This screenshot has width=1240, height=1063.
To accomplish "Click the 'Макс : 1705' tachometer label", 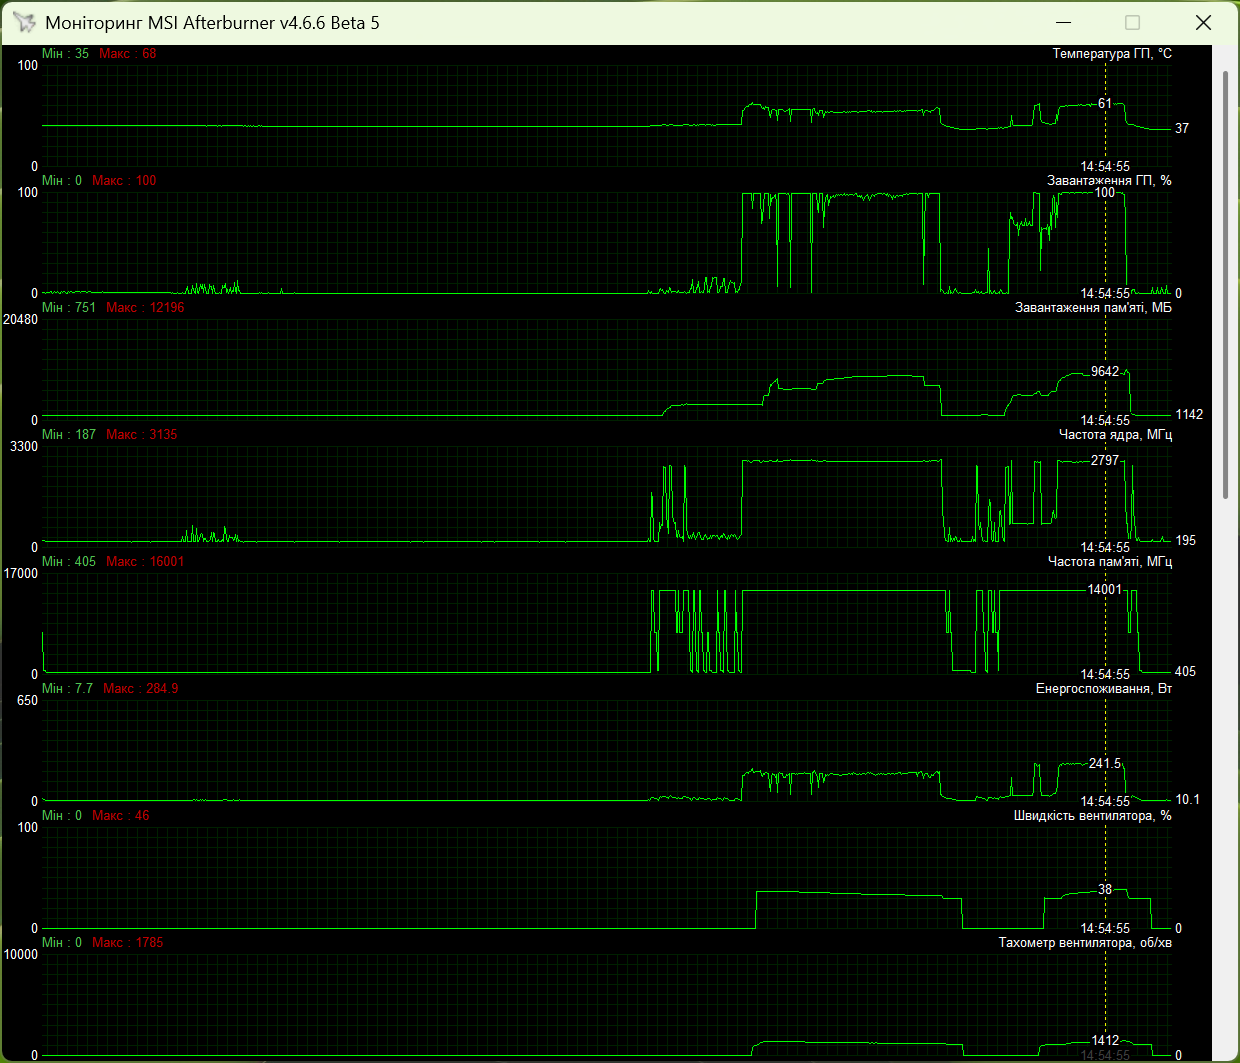I will pos(128,943).
